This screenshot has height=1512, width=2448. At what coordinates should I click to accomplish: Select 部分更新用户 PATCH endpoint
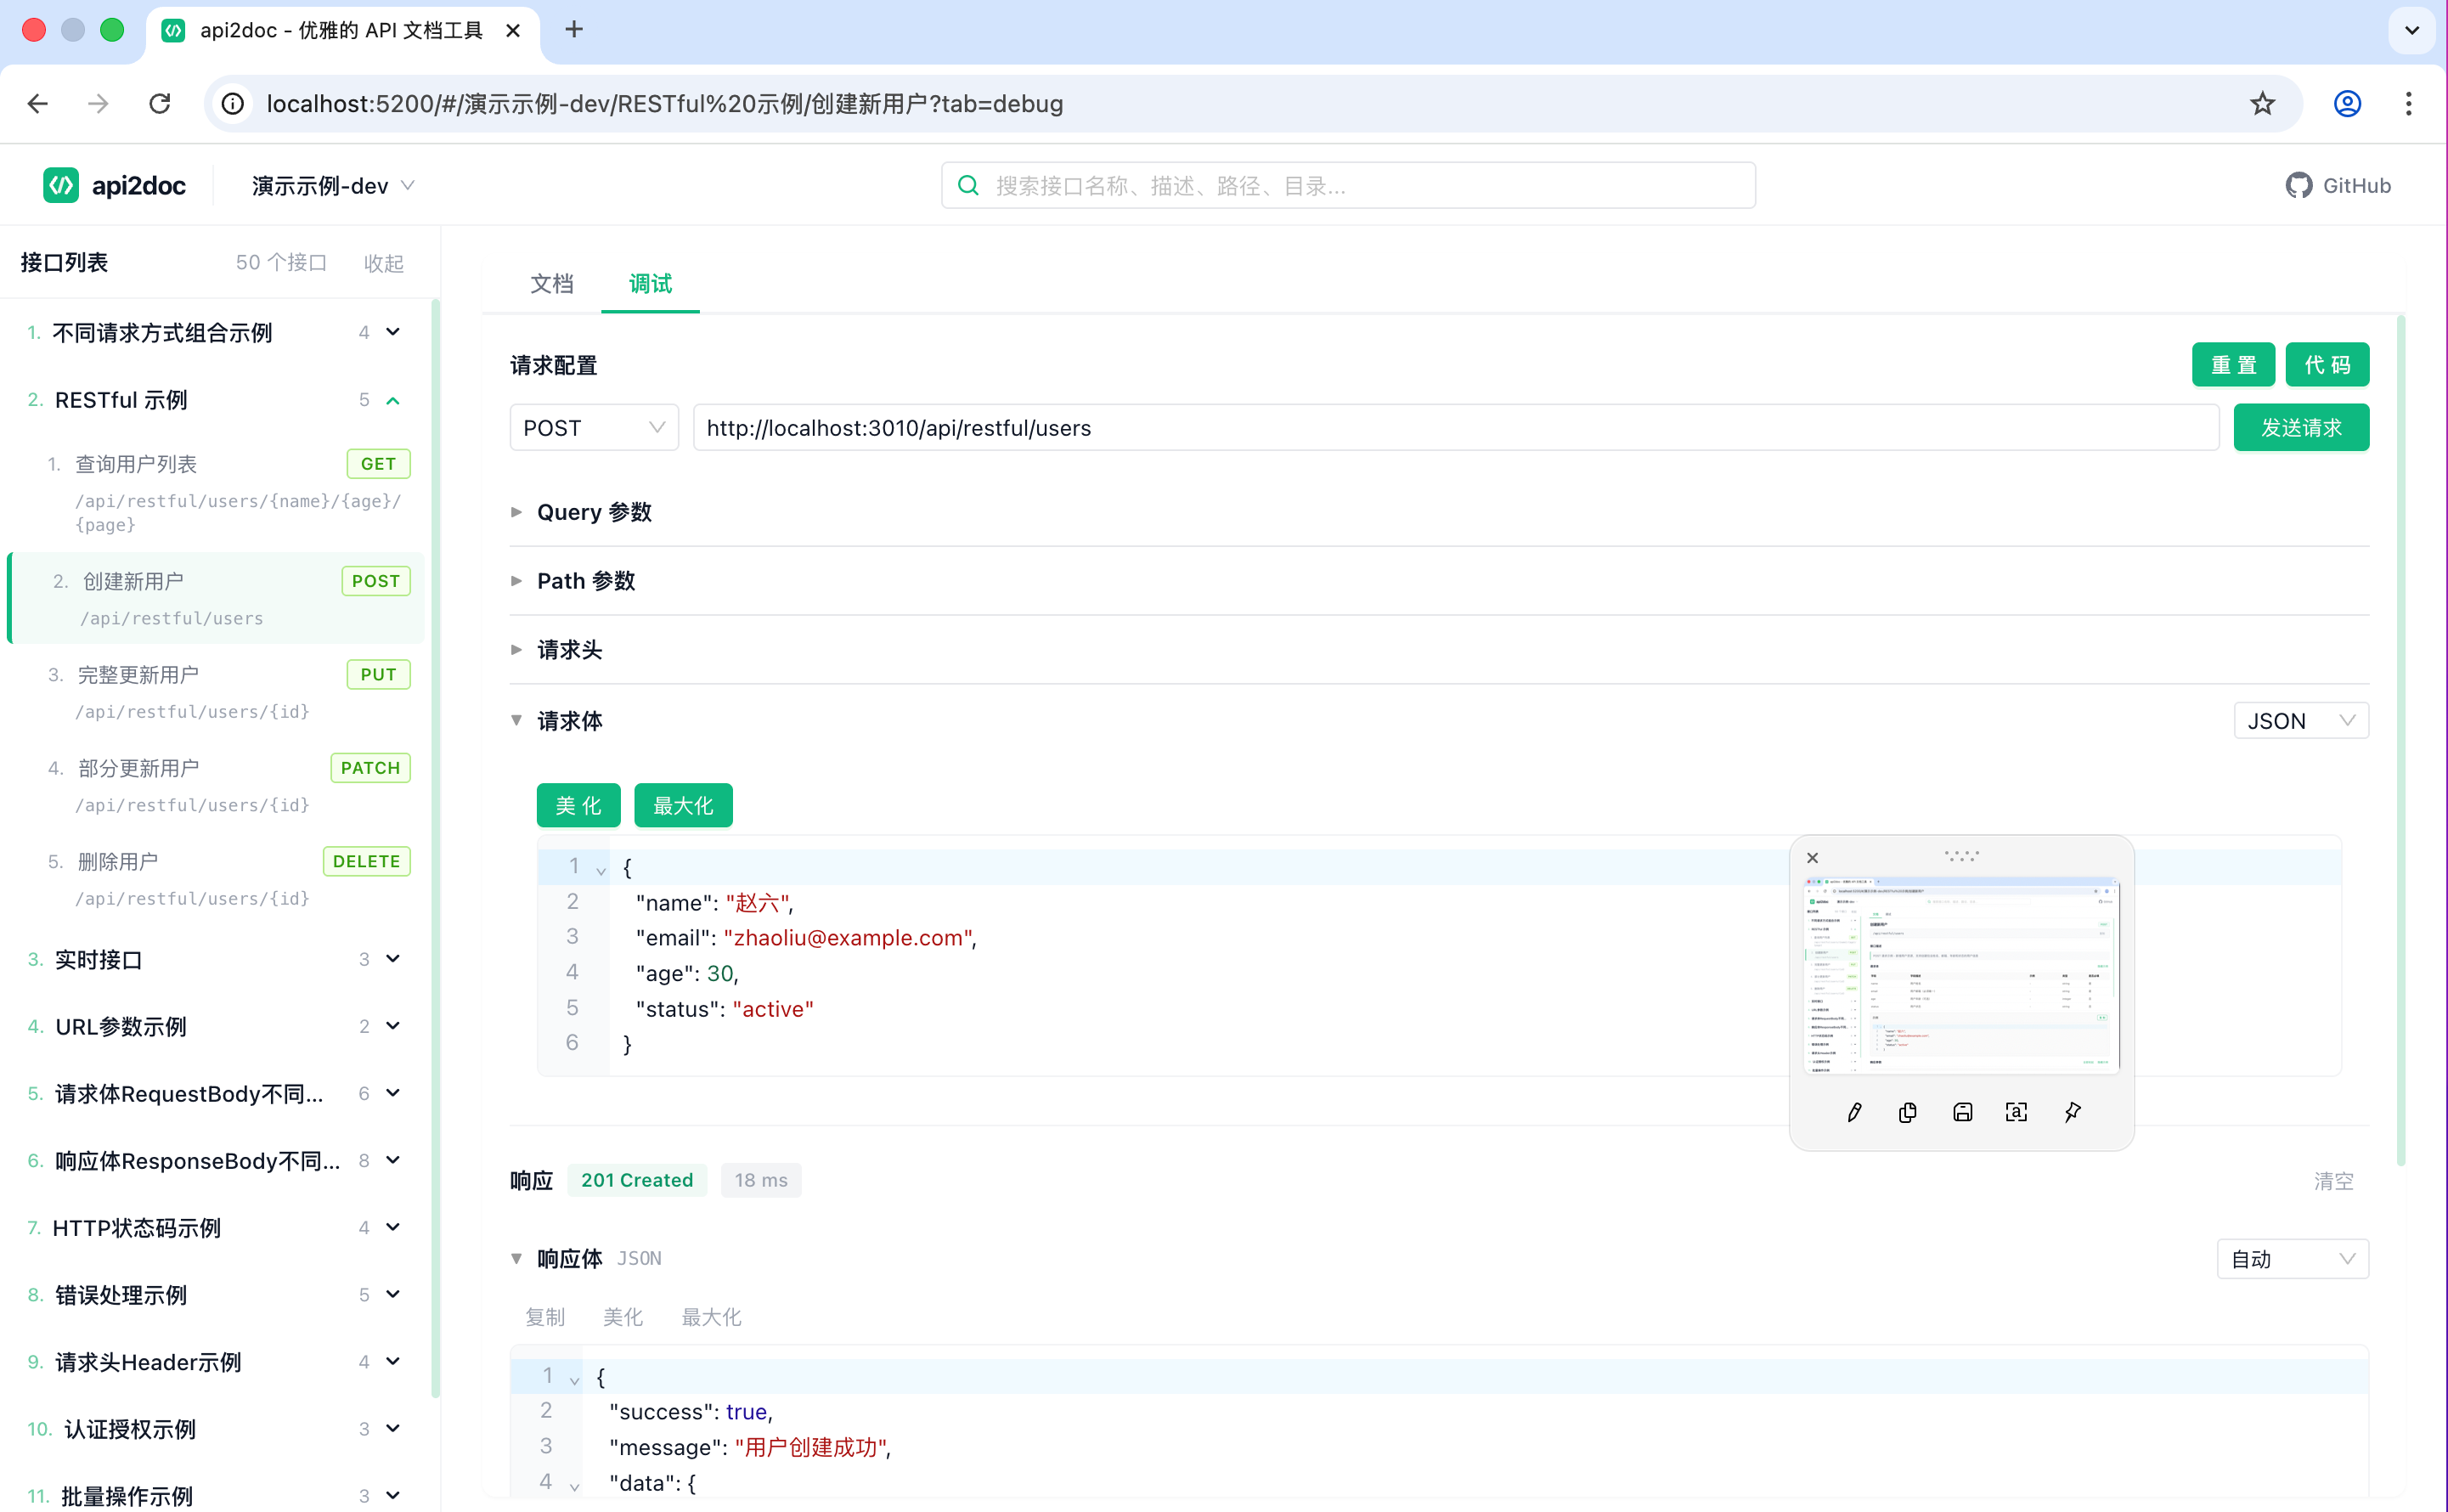[217, 785]
